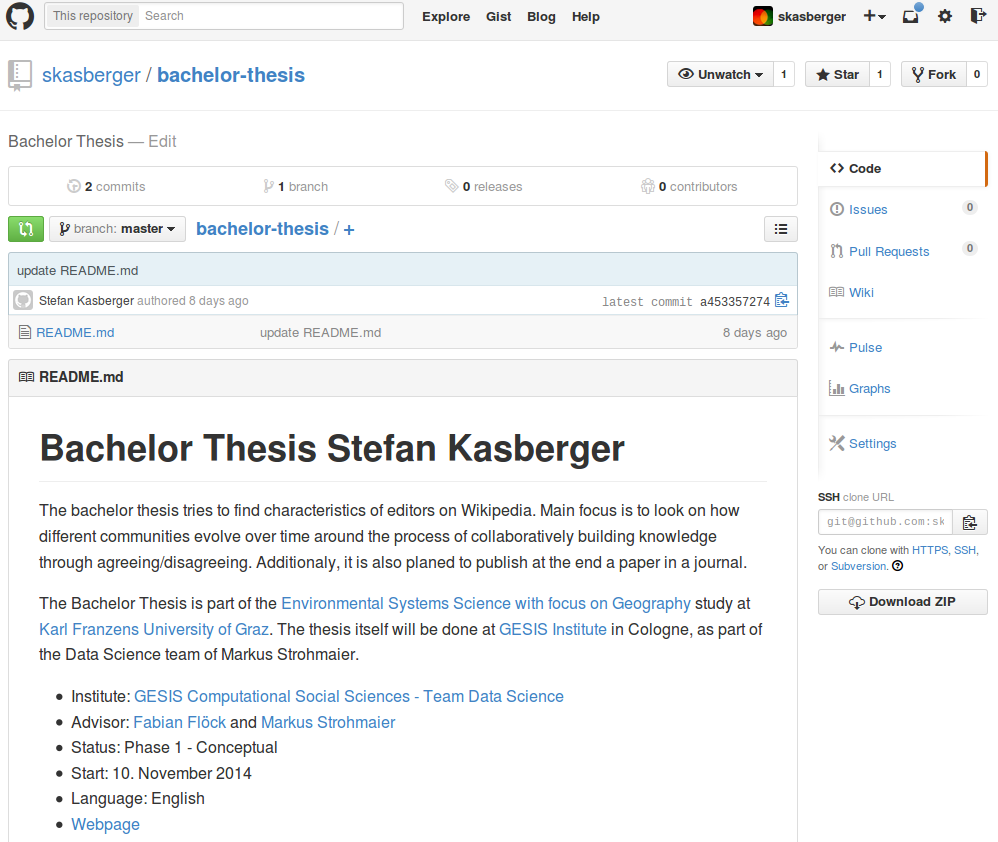Click the Pulse sidebar icon

837,347
